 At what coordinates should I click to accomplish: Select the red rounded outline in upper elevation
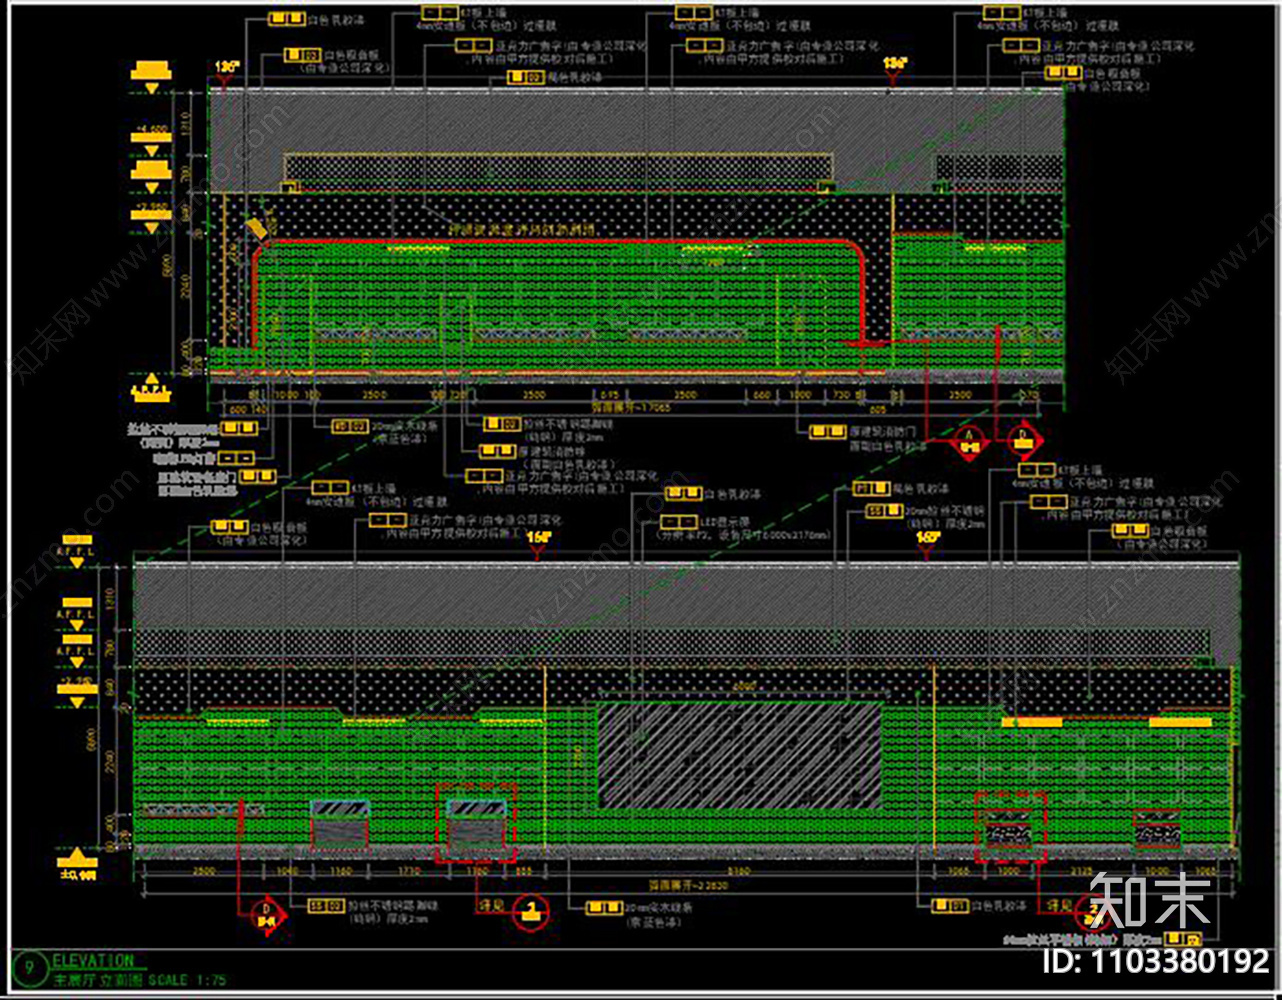[559, 292]
